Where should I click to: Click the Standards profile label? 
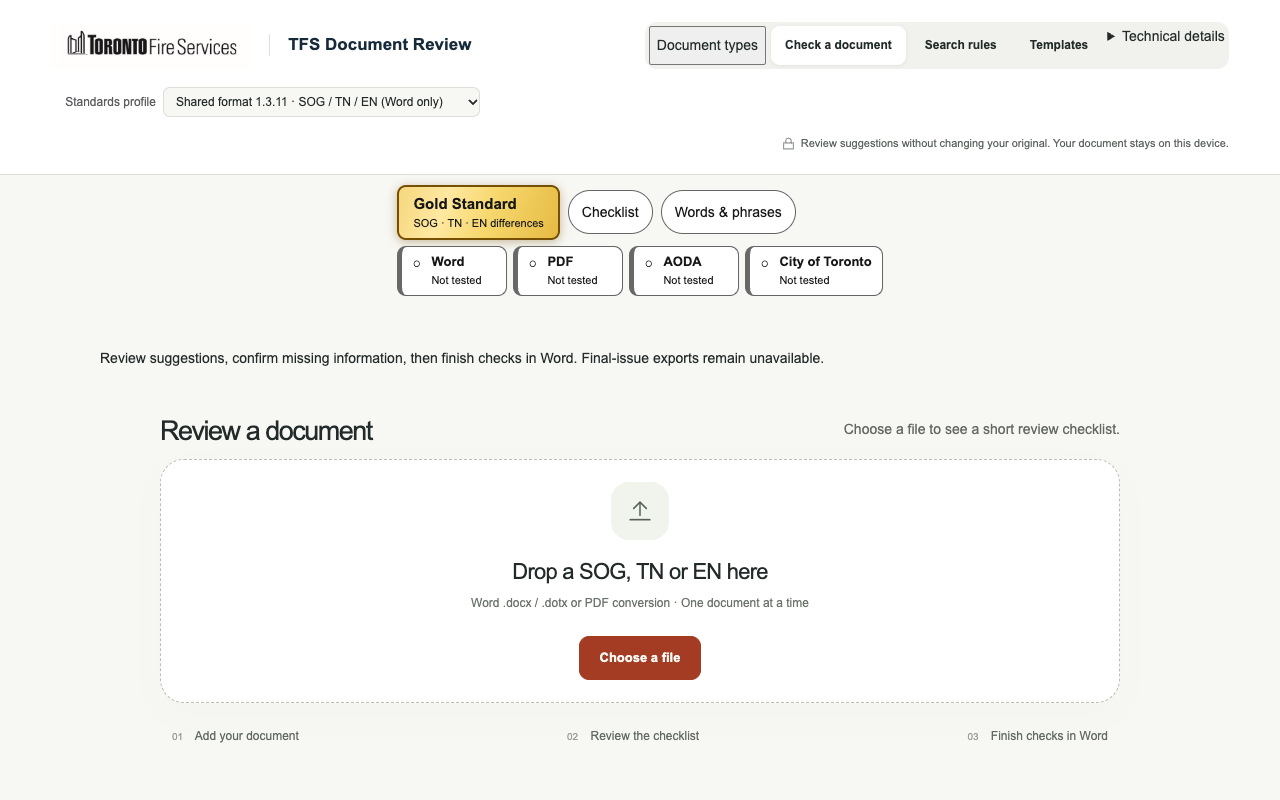point(110,102)
